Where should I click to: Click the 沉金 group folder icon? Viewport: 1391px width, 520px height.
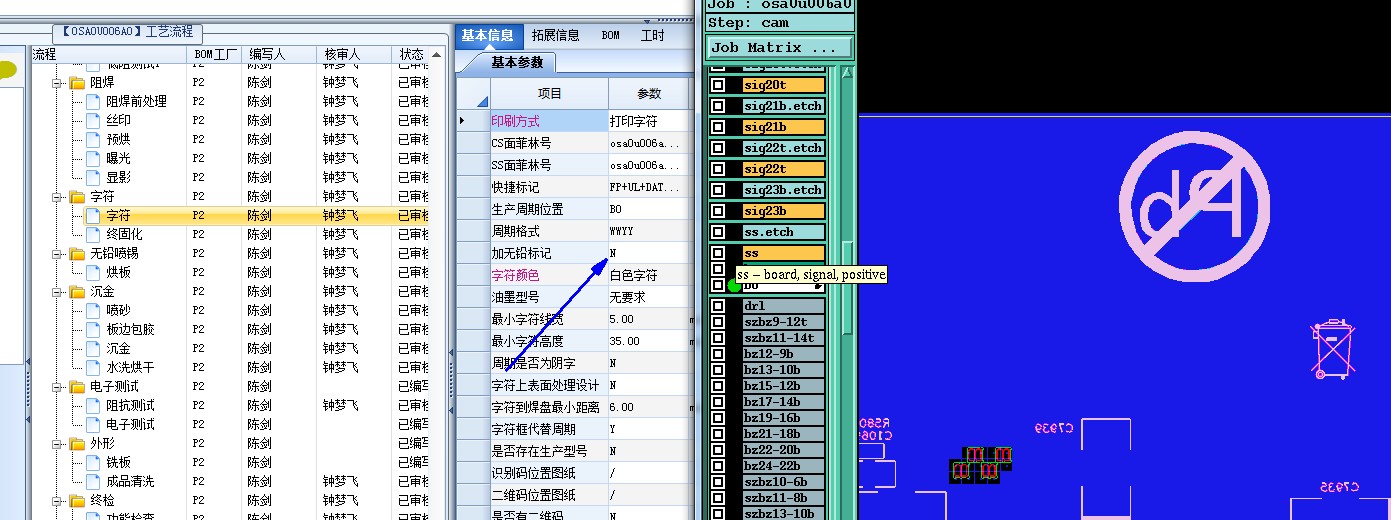pyautogui.click(x=78, y=292)
